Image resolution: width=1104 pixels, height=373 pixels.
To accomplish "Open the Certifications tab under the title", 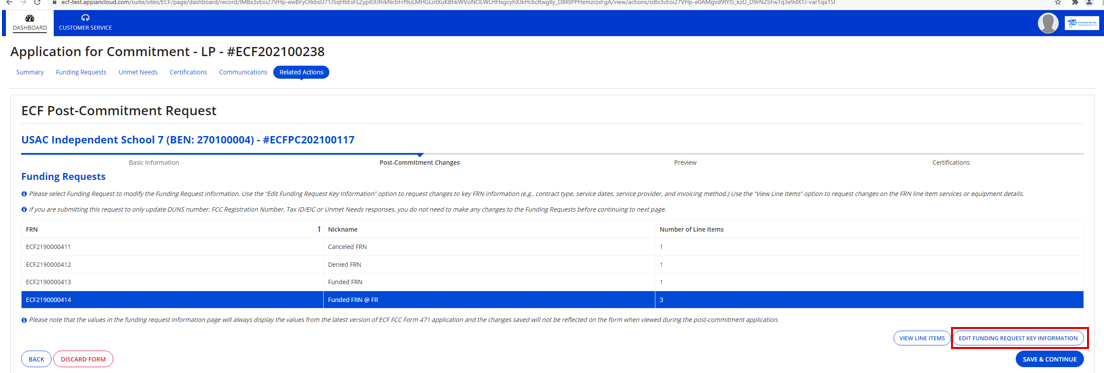I will point(188,72).
